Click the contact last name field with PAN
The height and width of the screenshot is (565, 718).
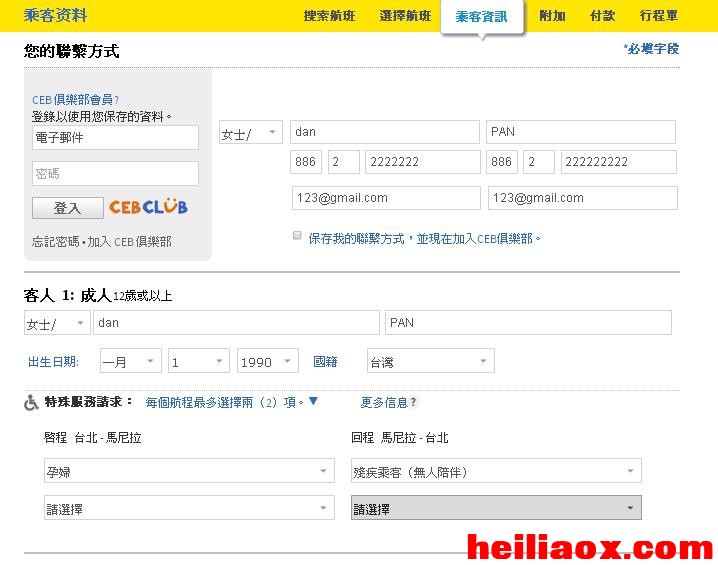coord(581,132)
